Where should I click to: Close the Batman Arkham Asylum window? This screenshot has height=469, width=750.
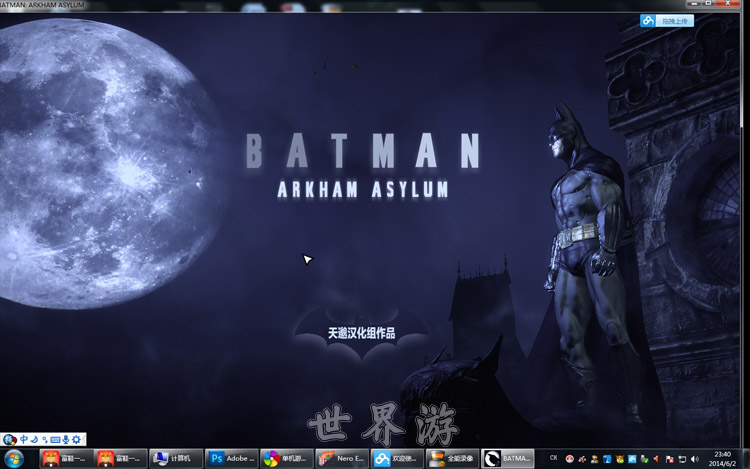[x=729, y=4]
